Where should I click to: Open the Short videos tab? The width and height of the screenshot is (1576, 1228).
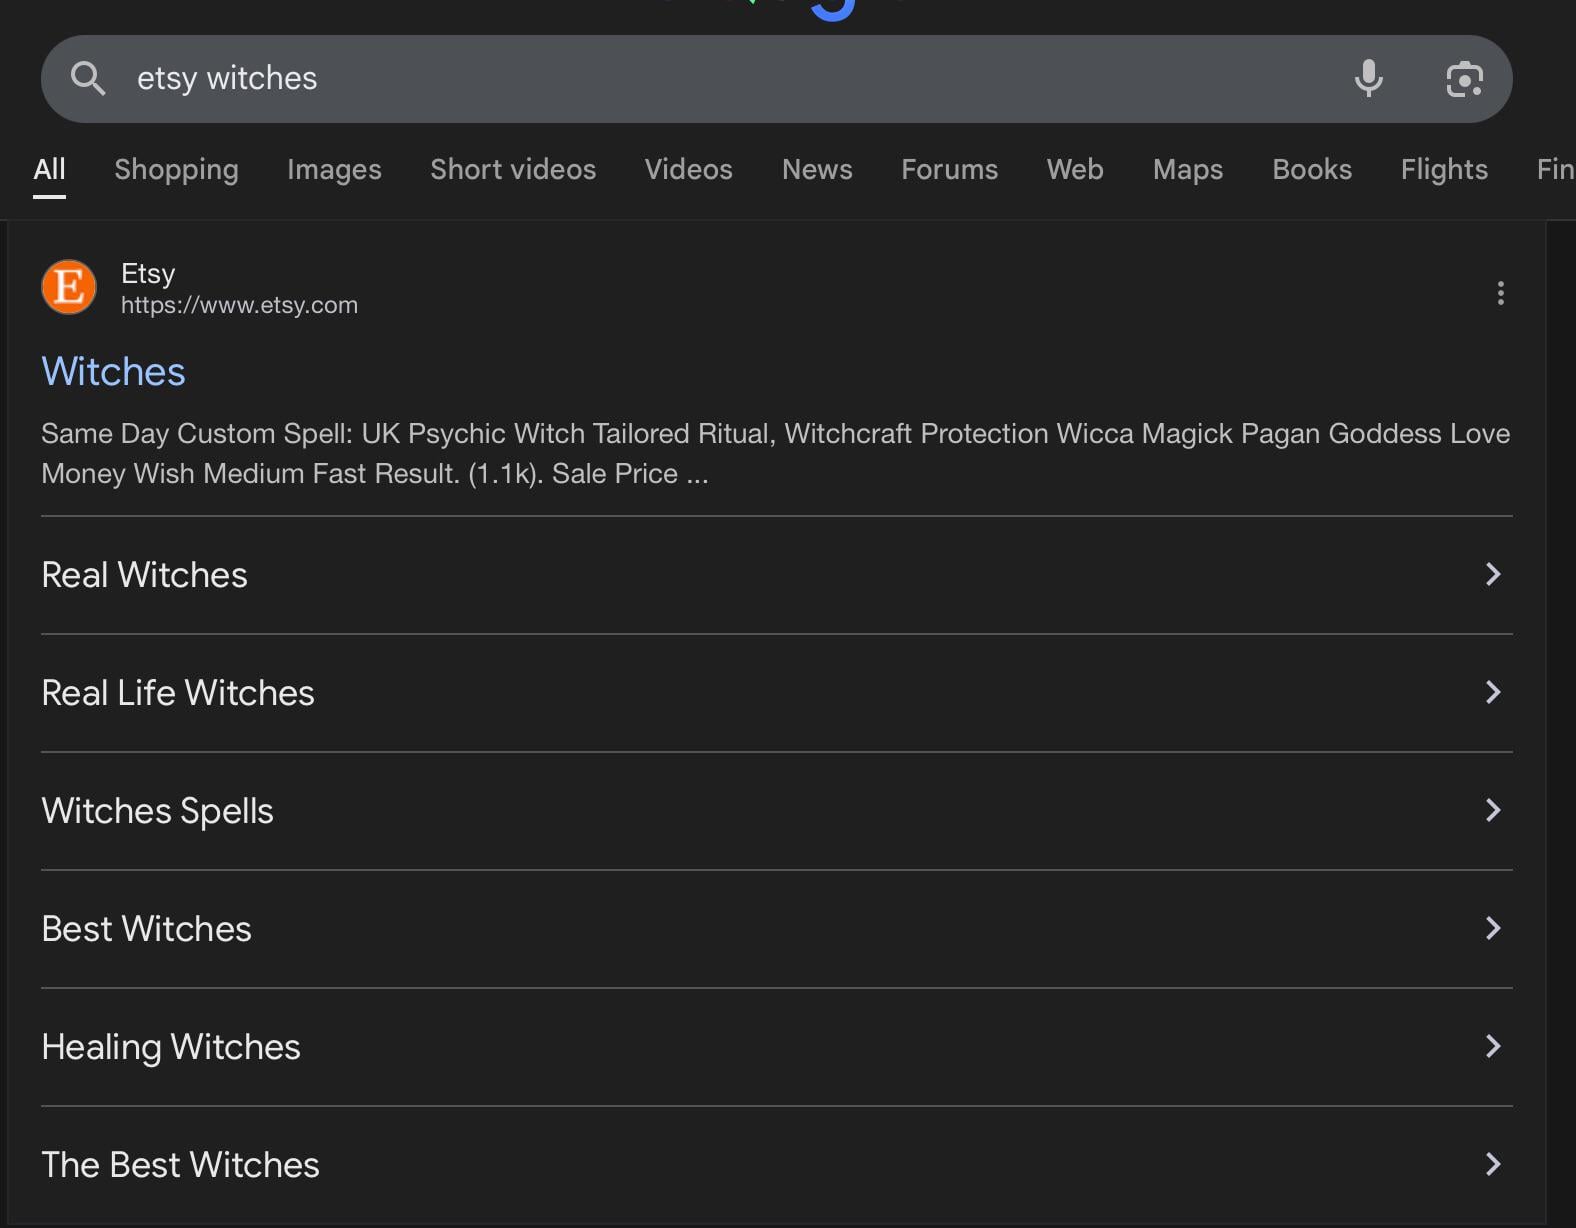(513, 170)
